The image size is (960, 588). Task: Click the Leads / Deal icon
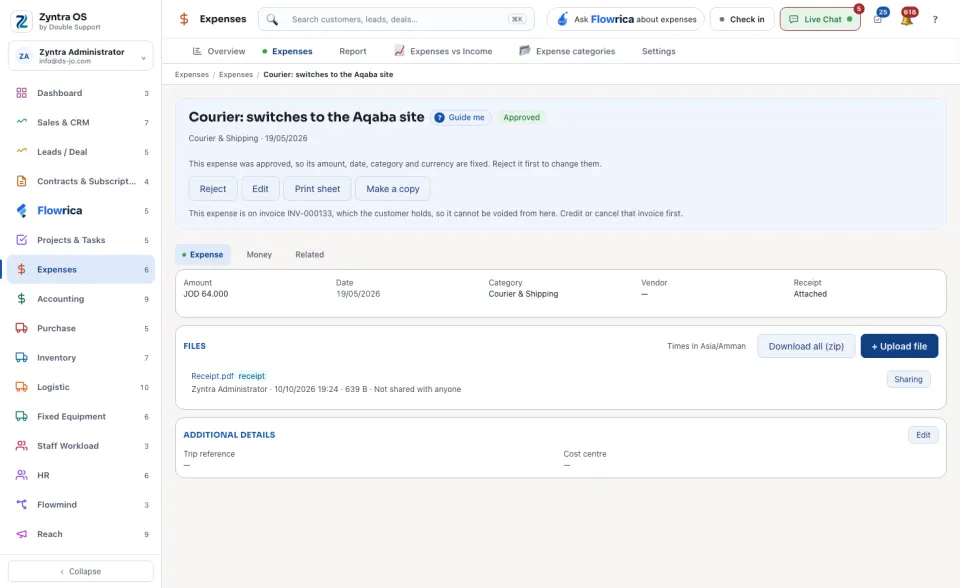click(21, 151)
